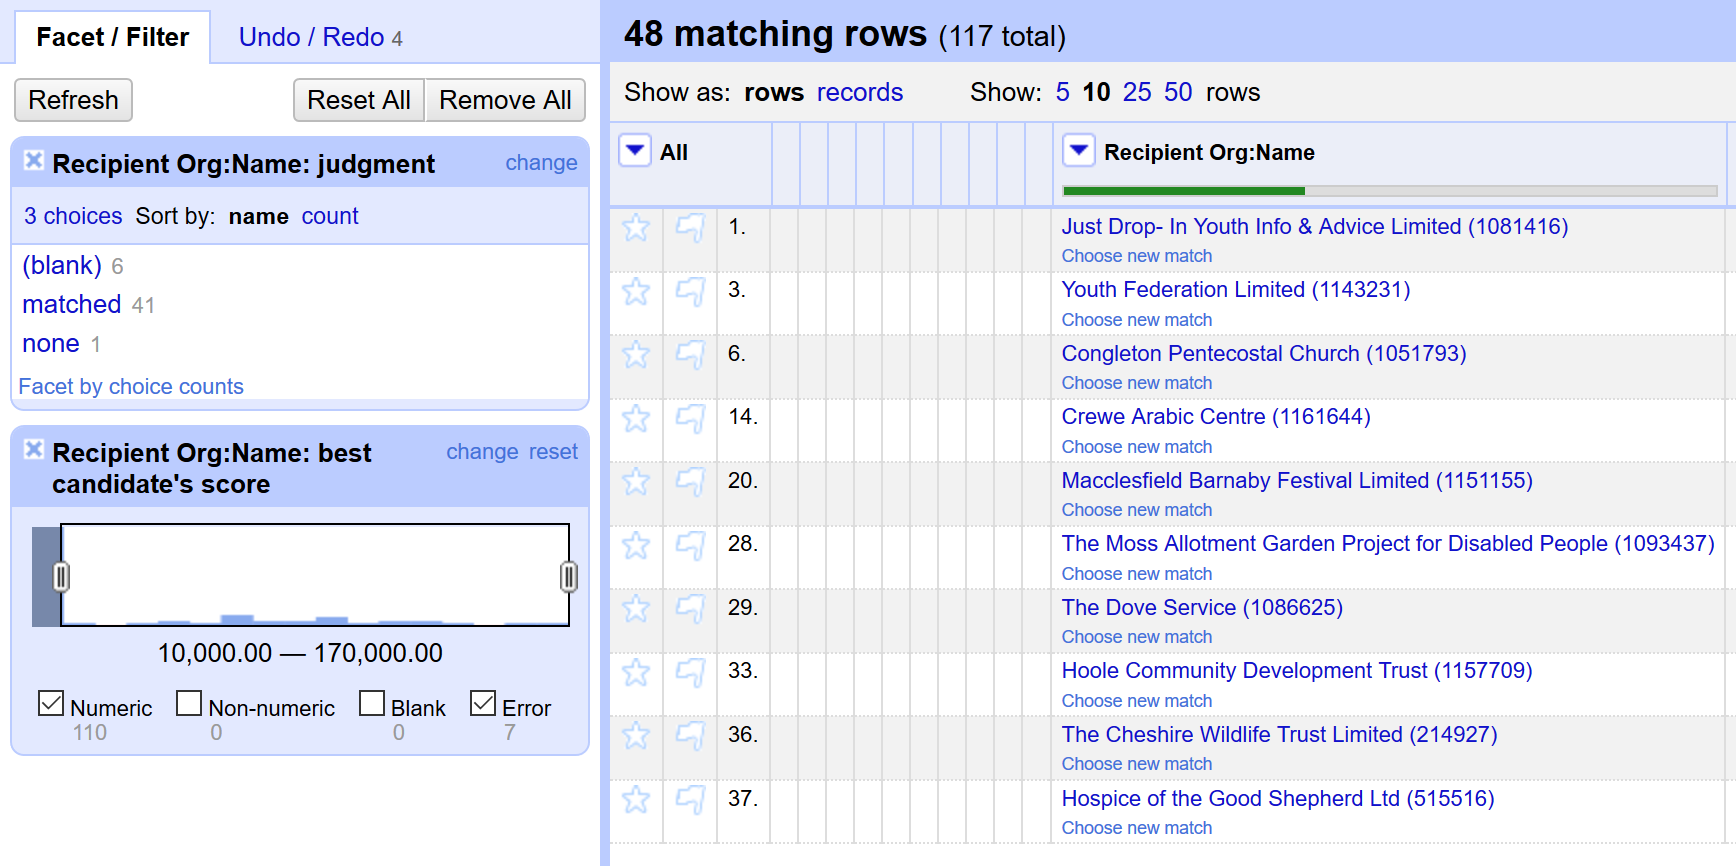The height and width of the screenshot is (866, 1736).
Task: Choose new match for Hospice of Good Shepherd
Action: tap(1137, 828)
